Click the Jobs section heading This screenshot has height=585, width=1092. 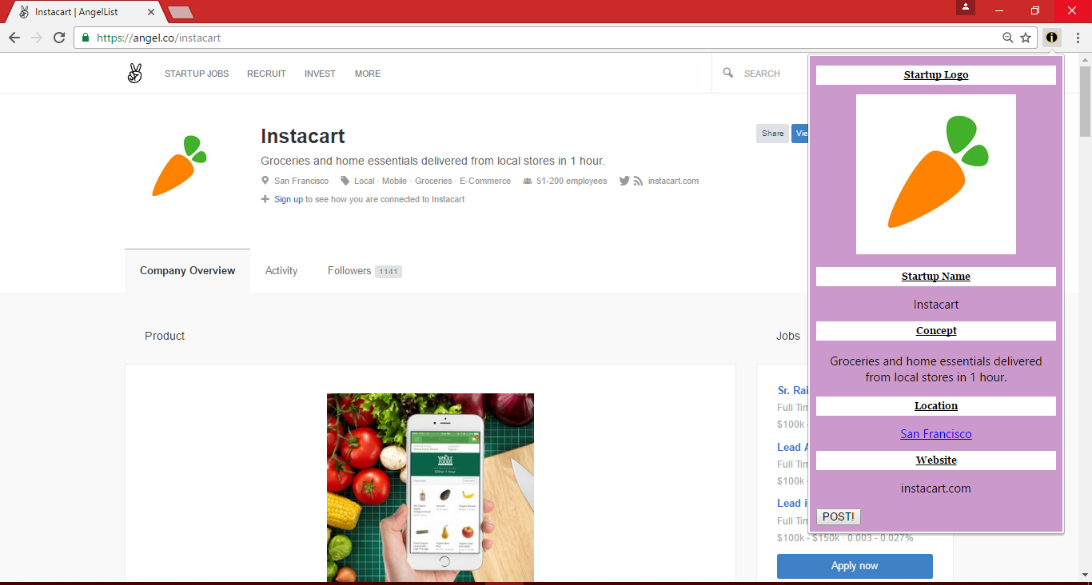788,336
